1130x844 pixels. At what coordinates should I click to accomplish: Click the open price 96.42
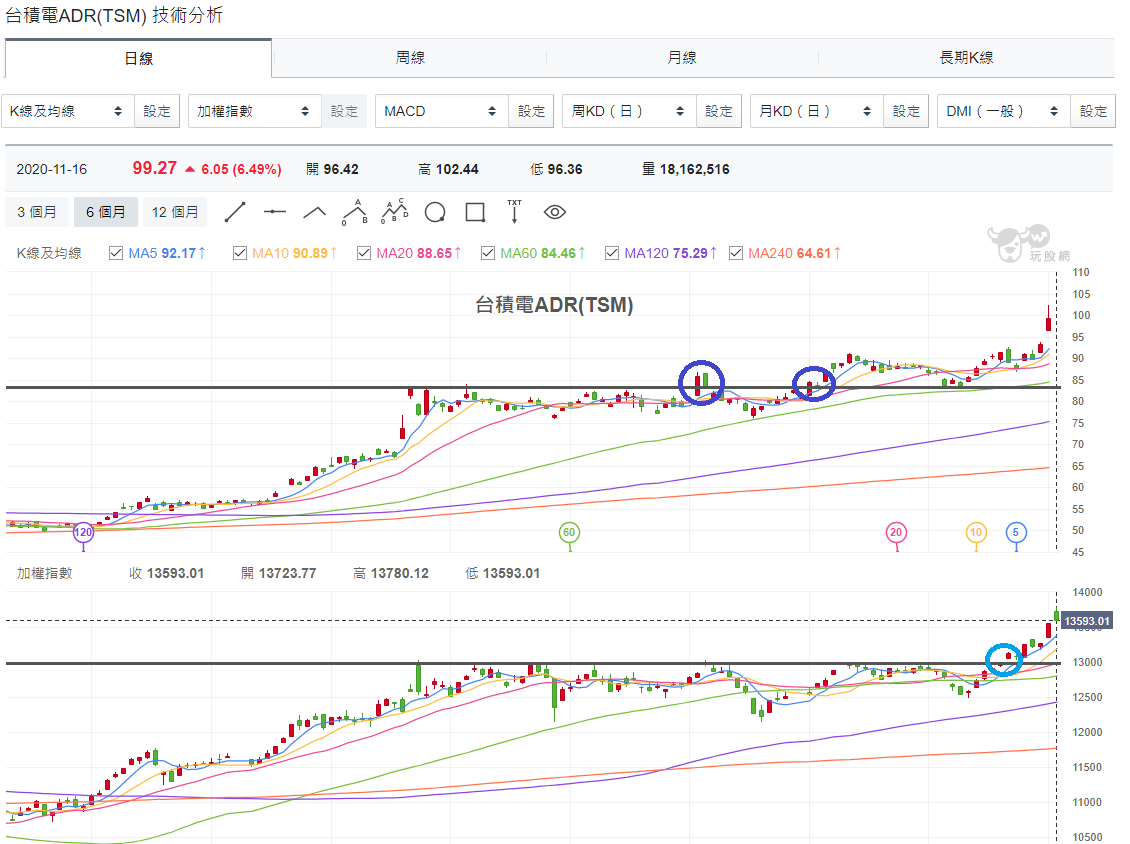click(341, 169)
